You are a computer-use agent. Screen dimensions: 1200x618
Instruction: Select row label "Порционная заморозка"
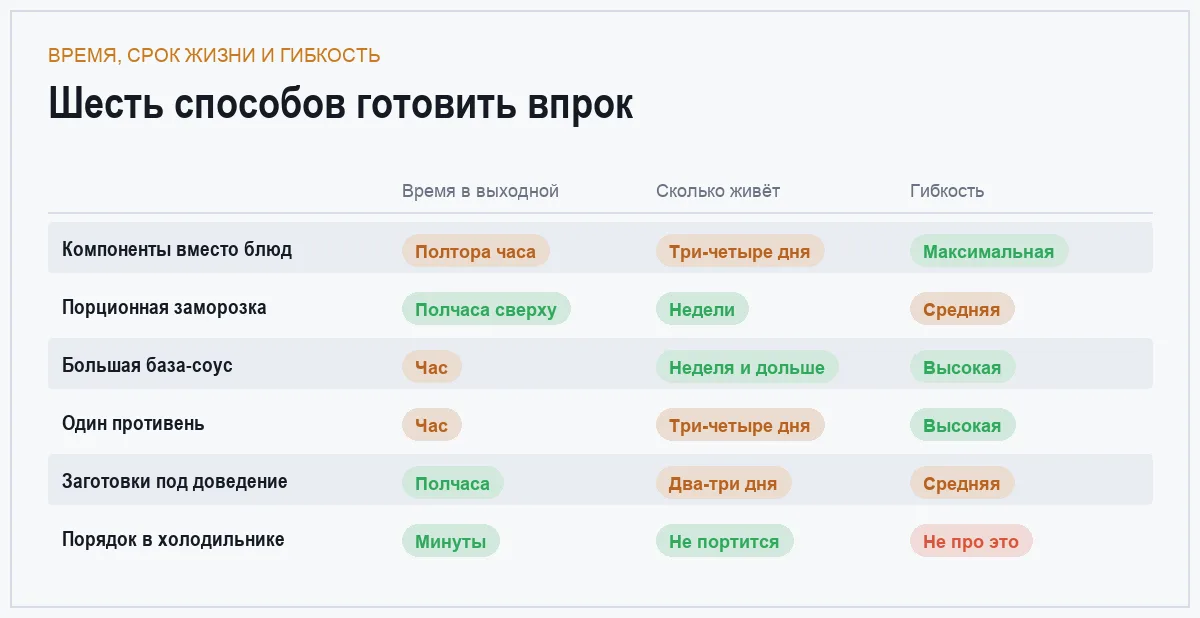pos(164,307)
